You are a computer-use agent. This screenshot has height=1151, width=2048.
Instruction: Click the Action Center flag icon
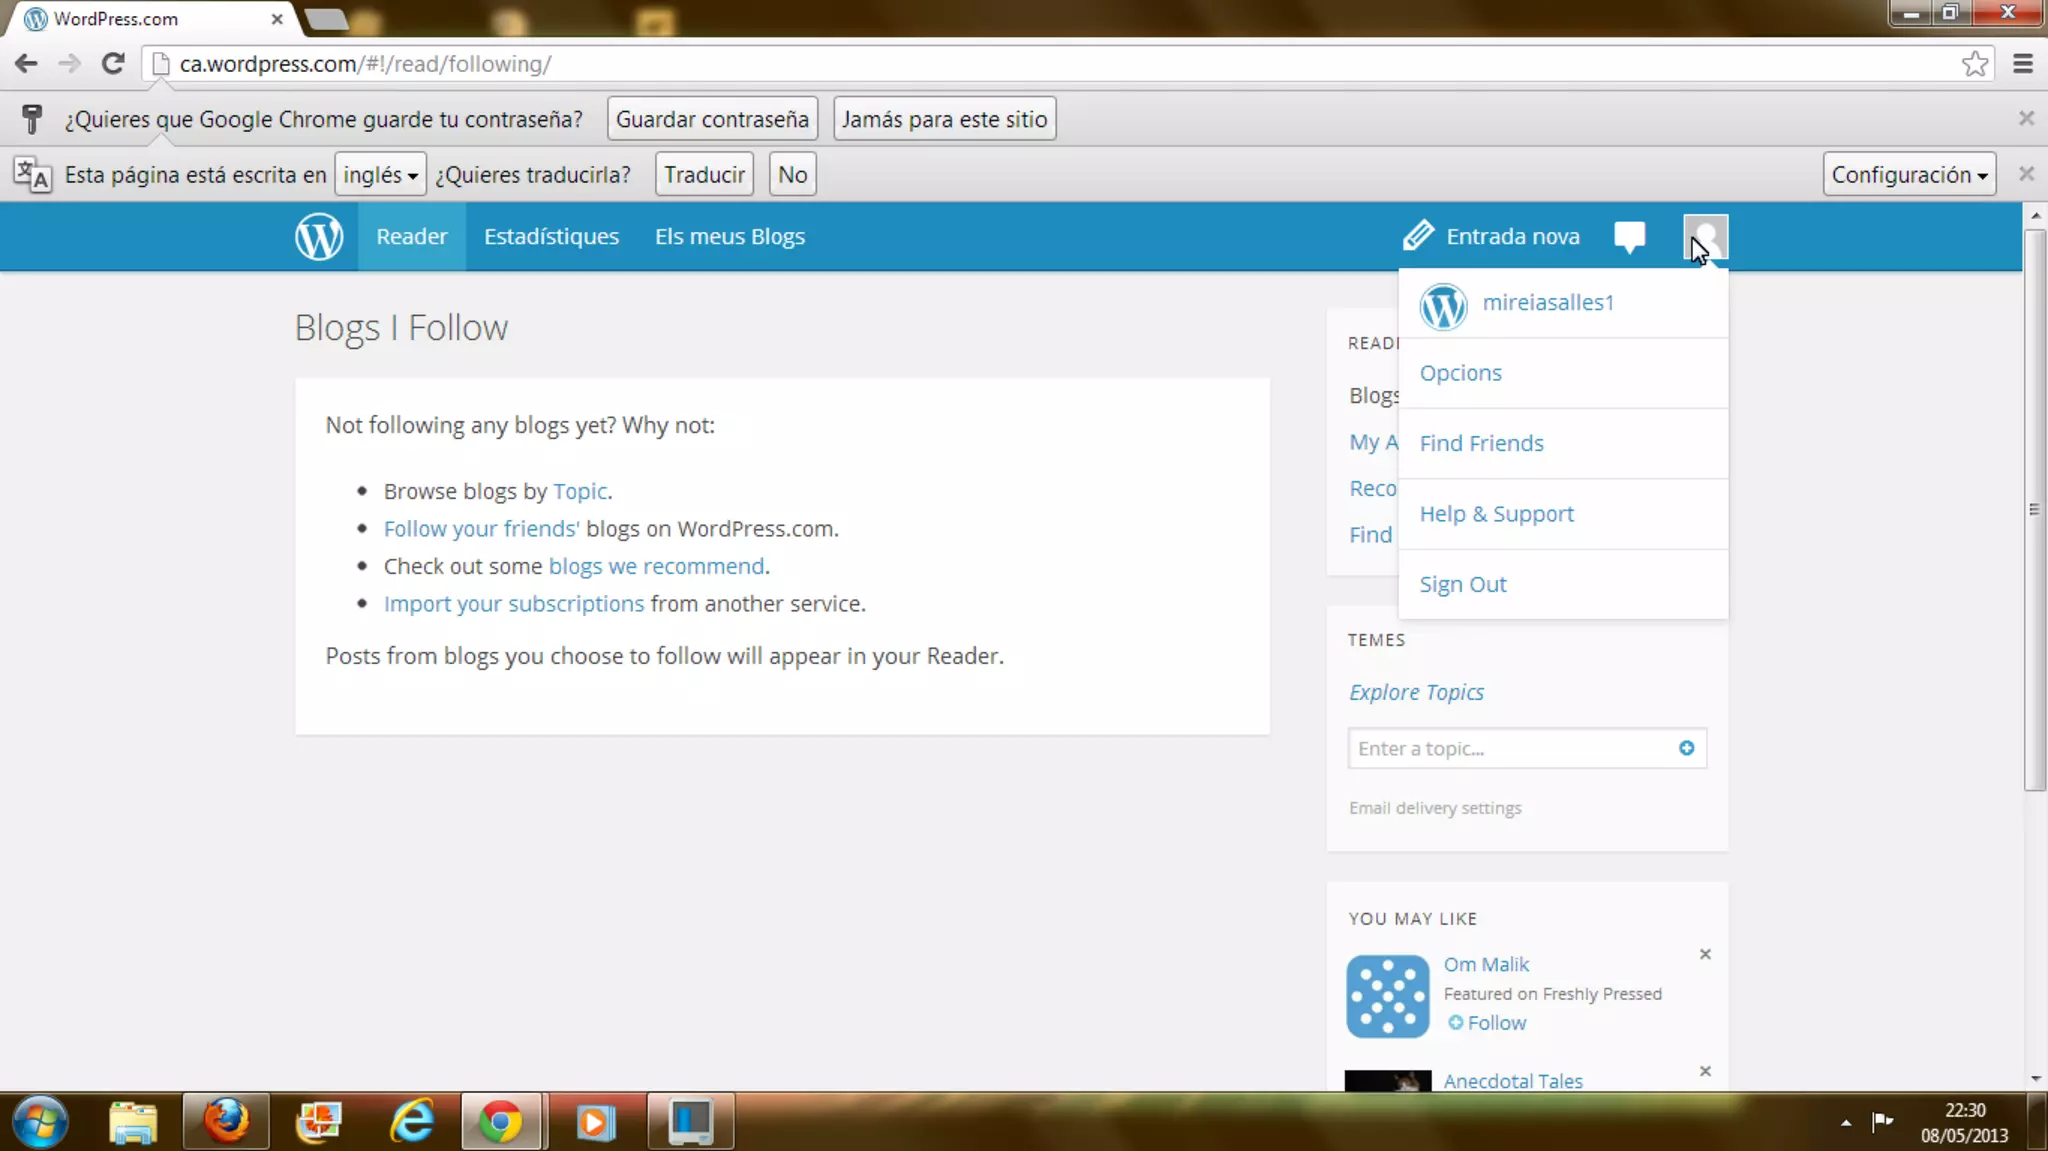1882,1121
